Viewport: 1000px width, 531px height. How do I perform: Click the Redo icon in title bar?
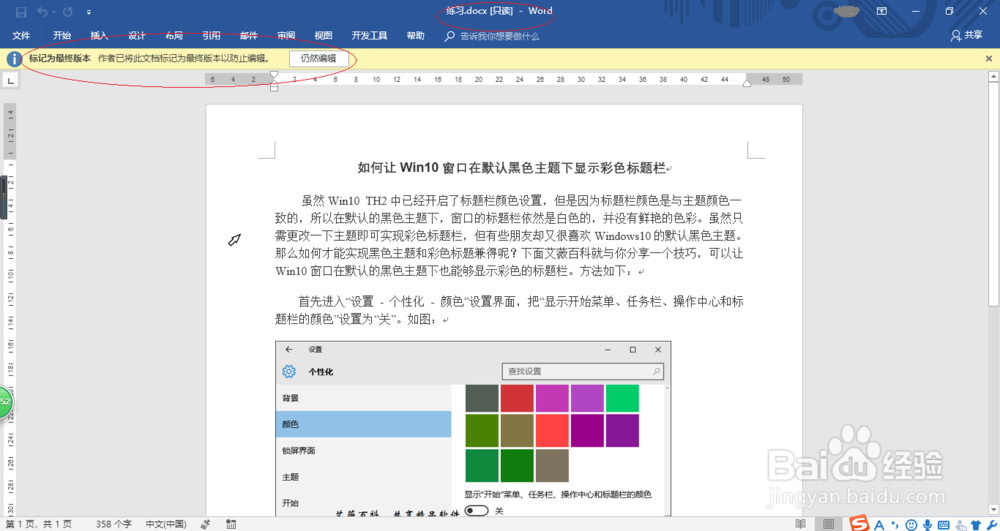[68, 12]
